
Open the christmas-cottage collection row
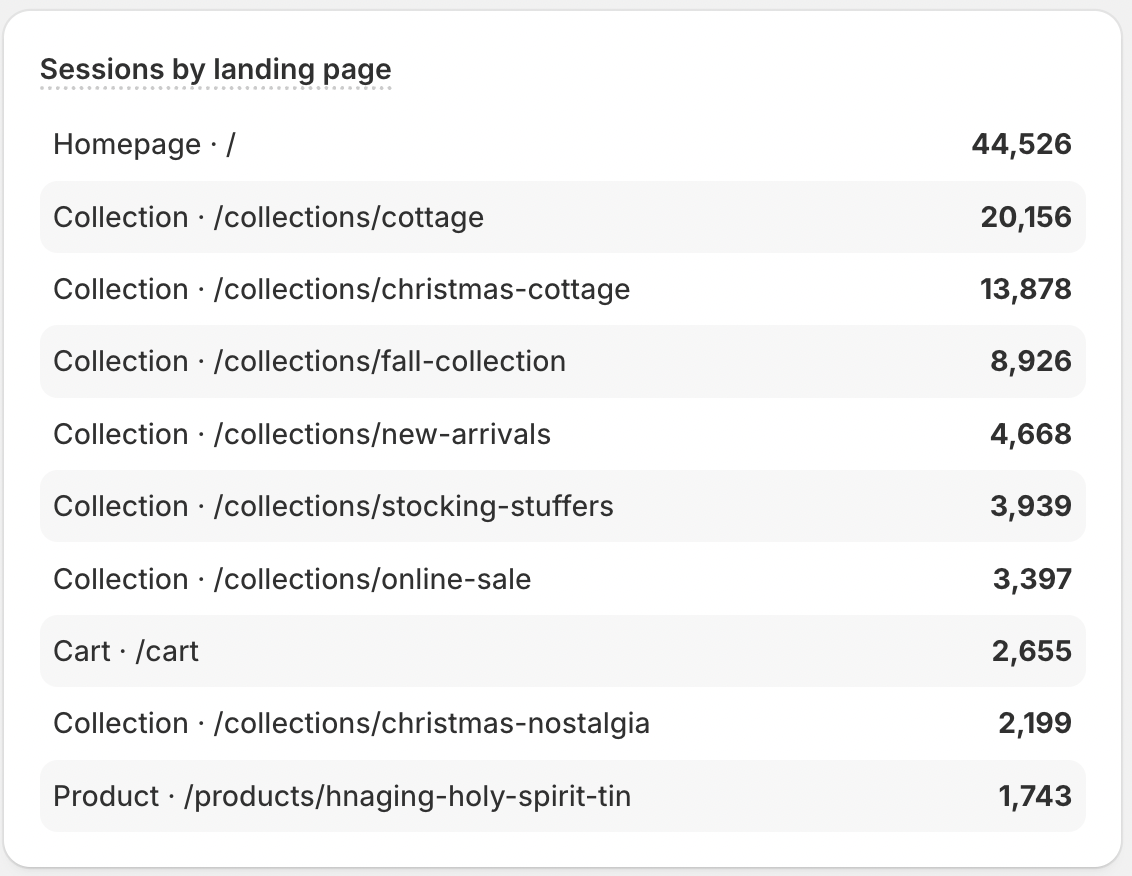click(341, 290)
